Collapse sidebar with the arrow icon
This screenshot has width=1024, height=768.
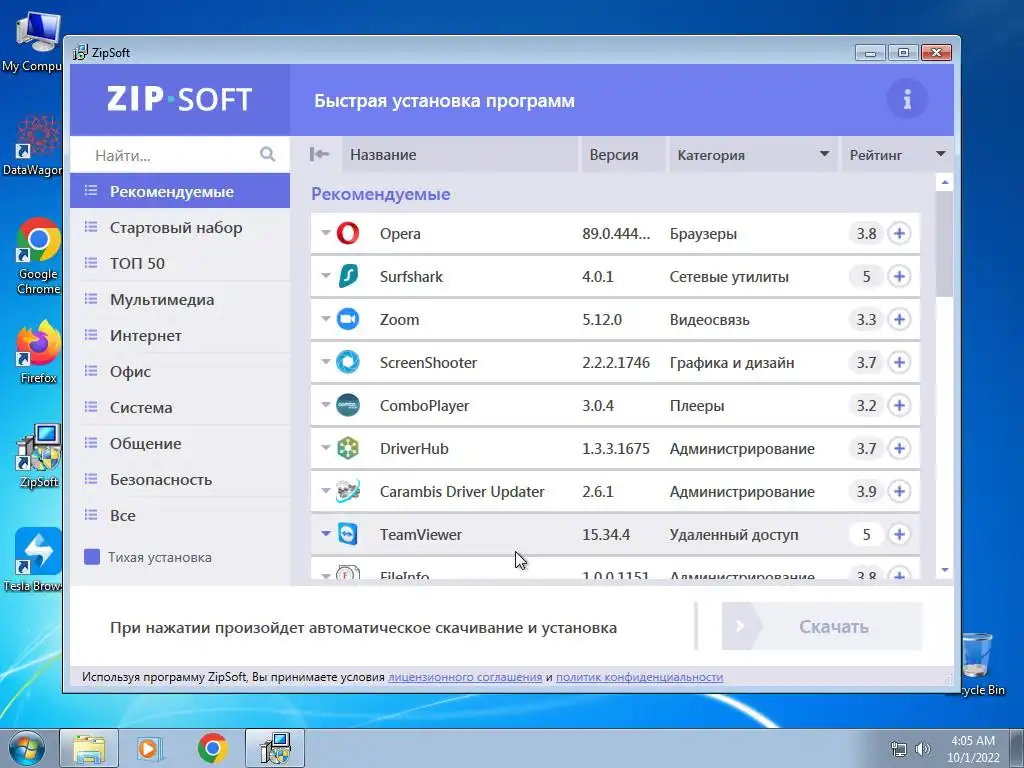click(x=319, y=154)
